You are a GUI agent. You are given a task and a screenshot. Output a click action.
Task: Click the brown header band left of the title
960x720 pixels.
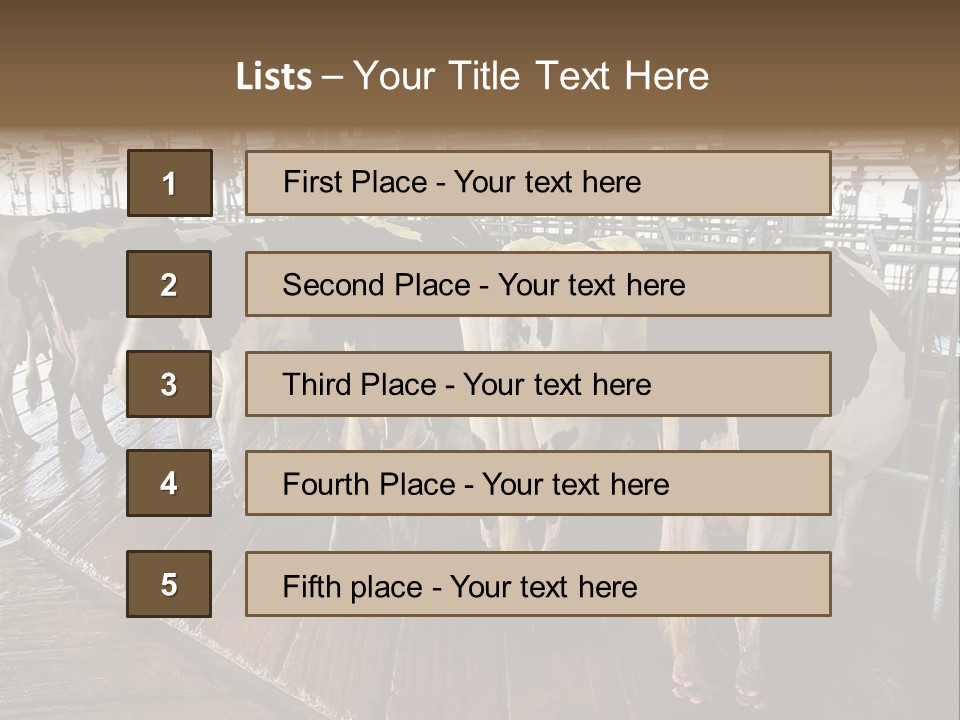pyautogui.click(x=110, y=75)
